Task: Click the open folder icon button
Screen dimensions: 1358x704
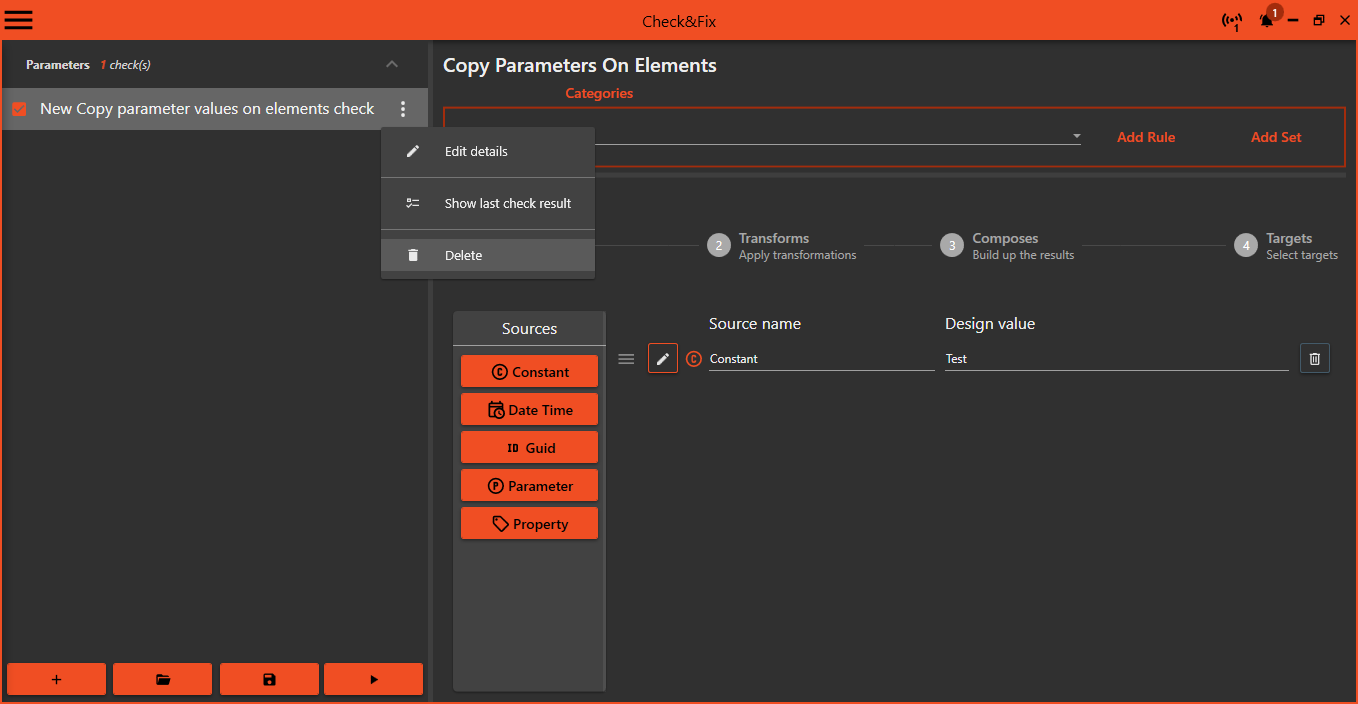Action: click(162, 679)
